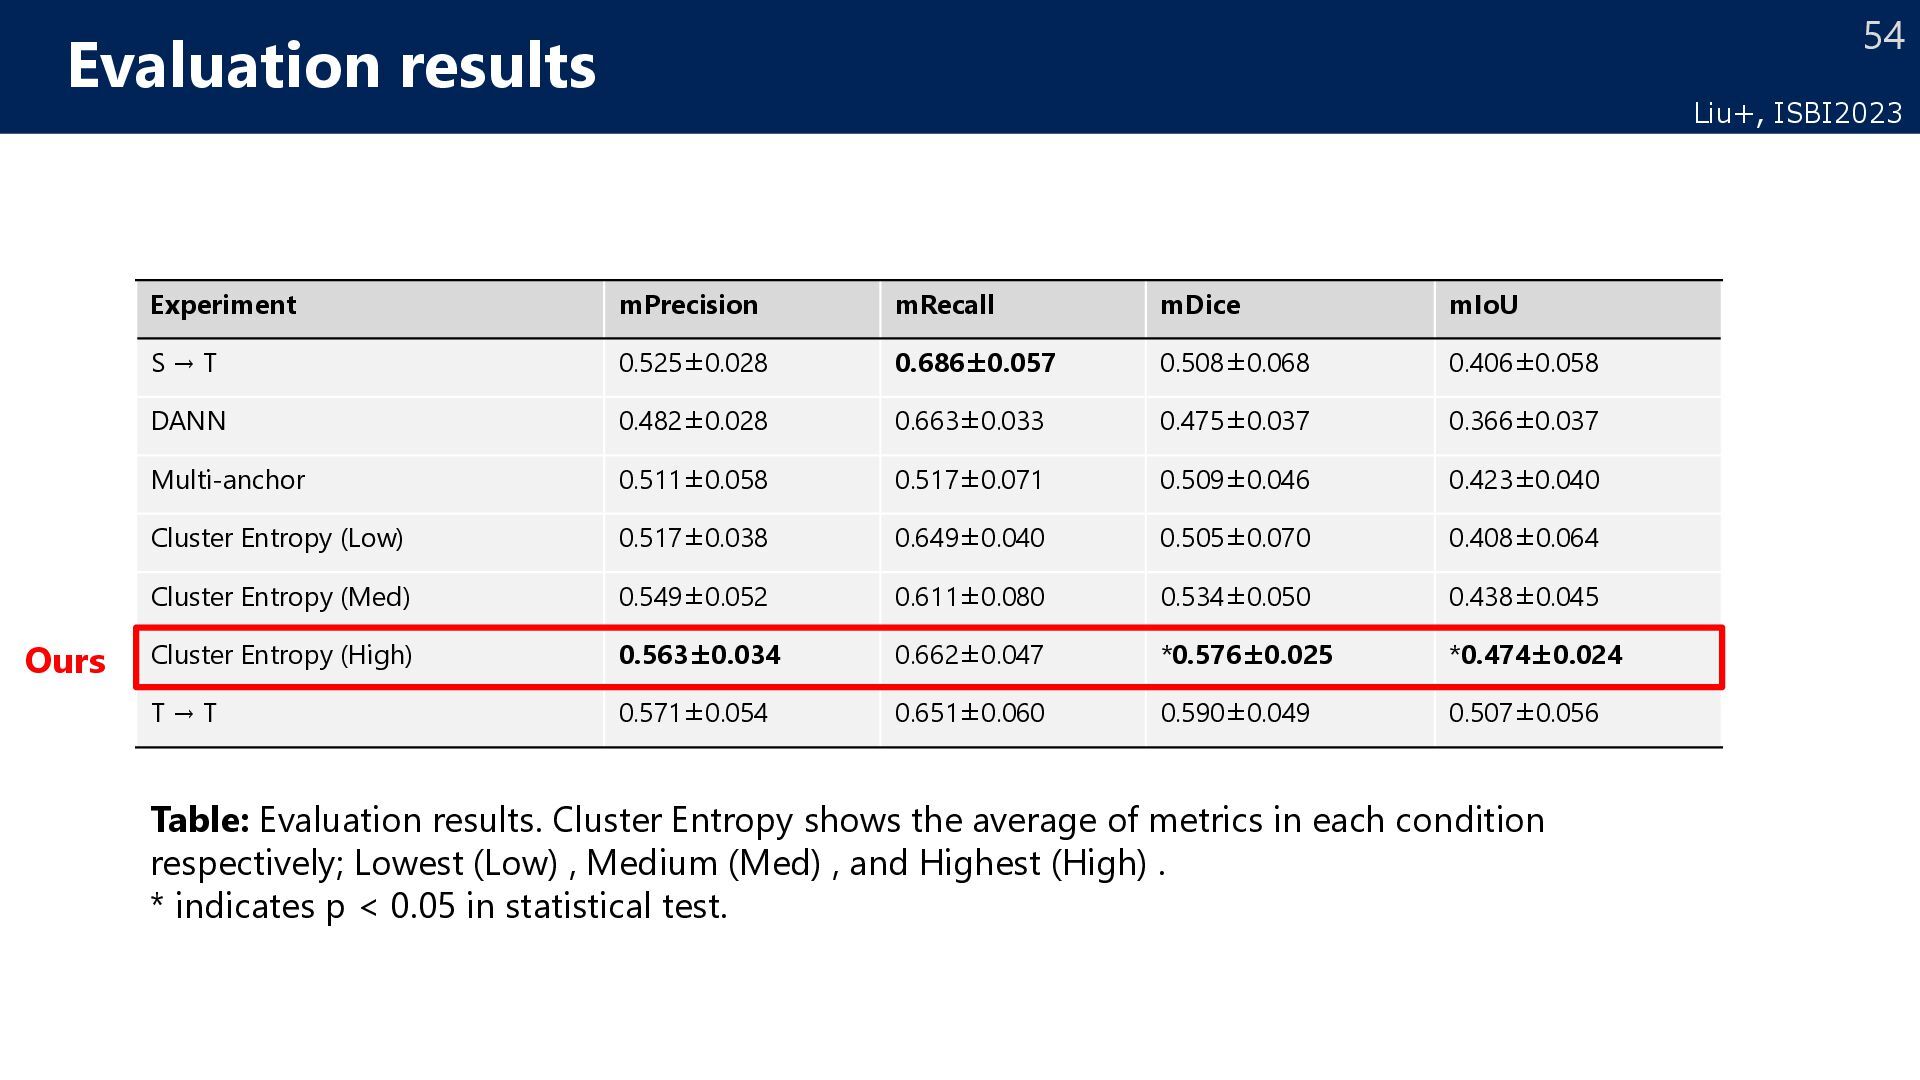Click the 'T → T' experiment row label

point(183,713)
